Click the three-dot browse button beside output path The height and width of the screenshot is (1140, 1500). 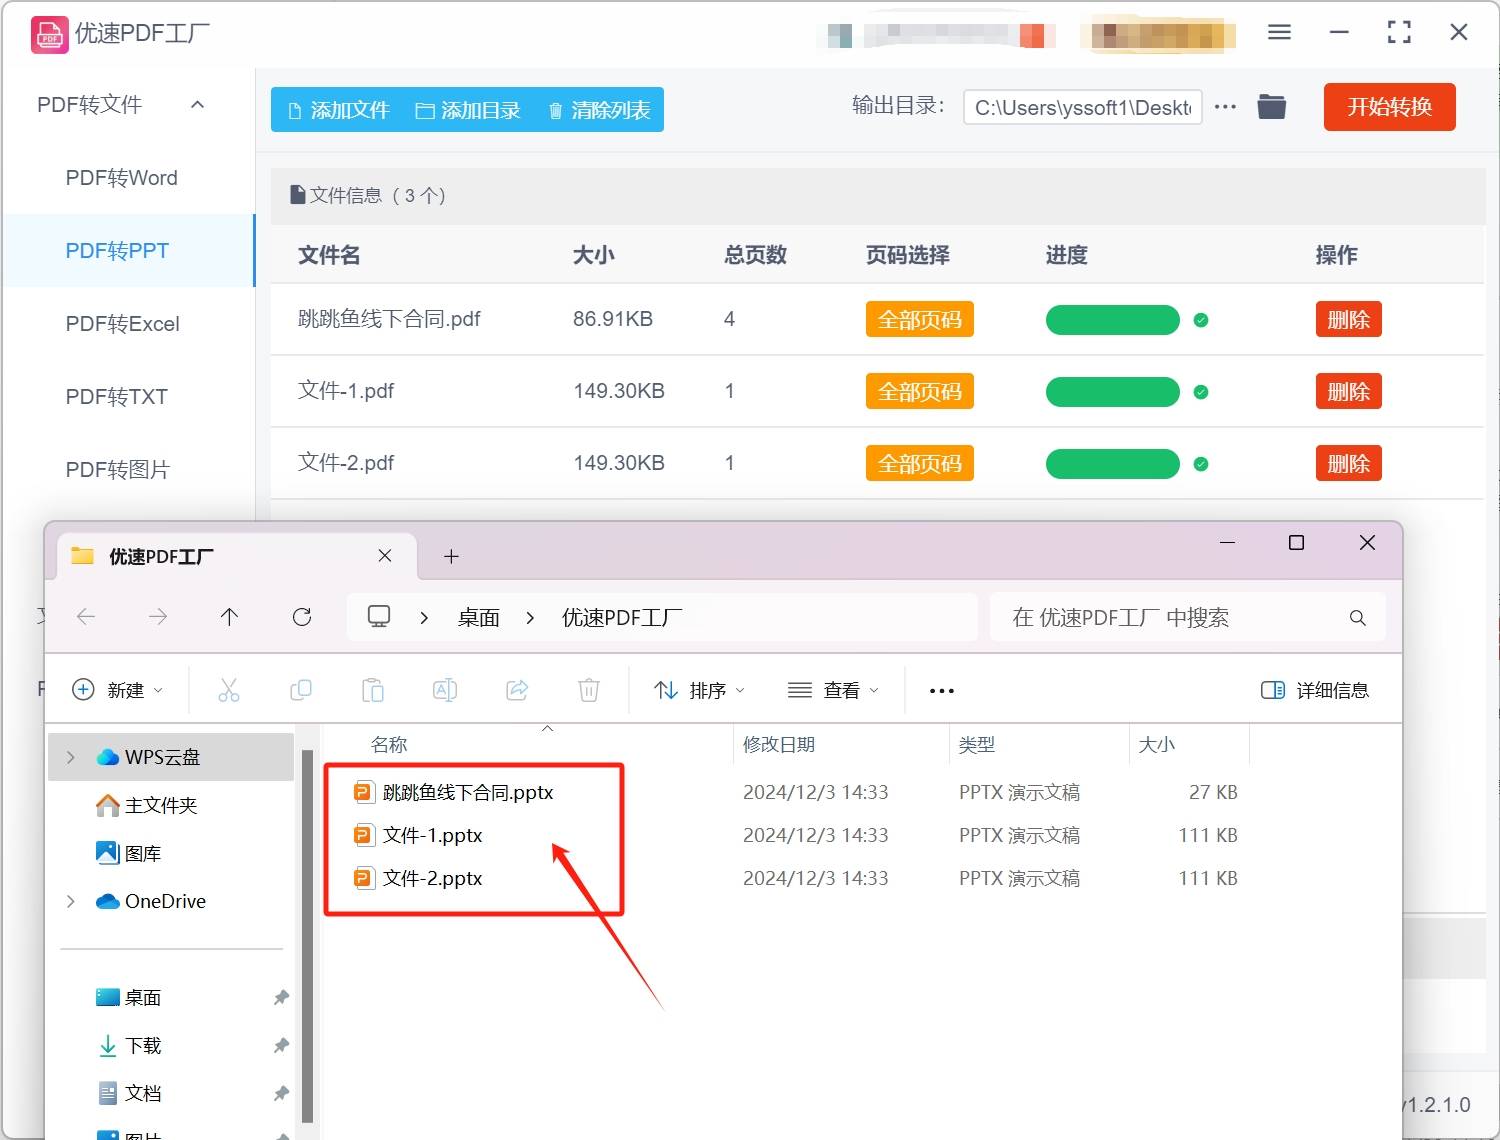(x=1225, y=106)
